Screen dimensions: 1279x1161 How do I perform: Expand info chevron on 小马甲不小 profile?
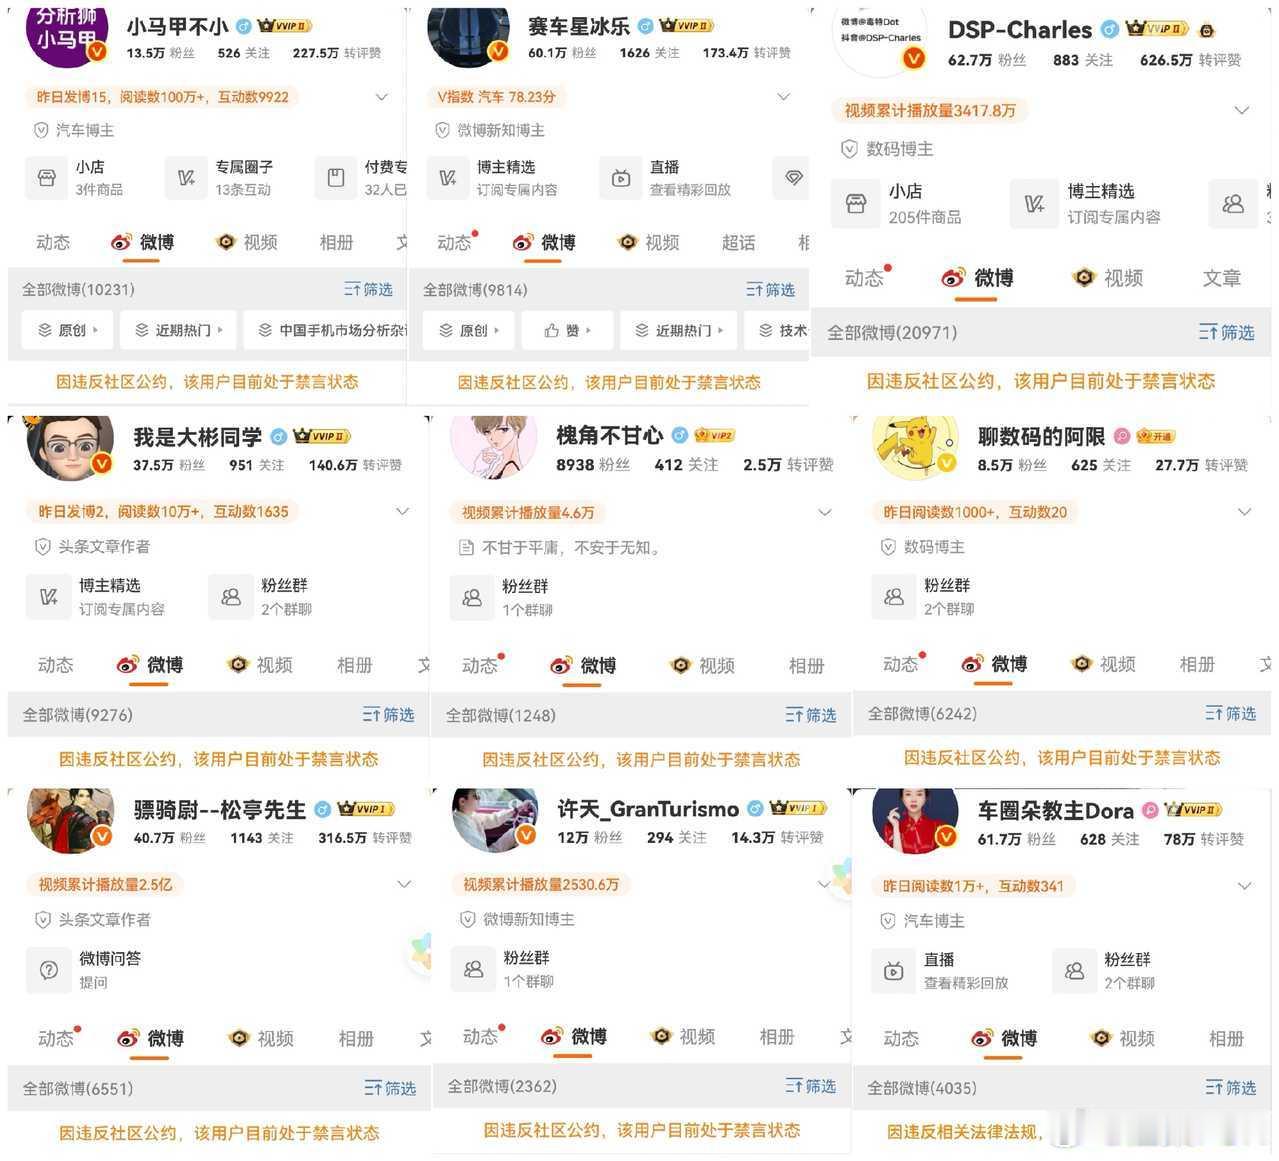tap(382, 97)
